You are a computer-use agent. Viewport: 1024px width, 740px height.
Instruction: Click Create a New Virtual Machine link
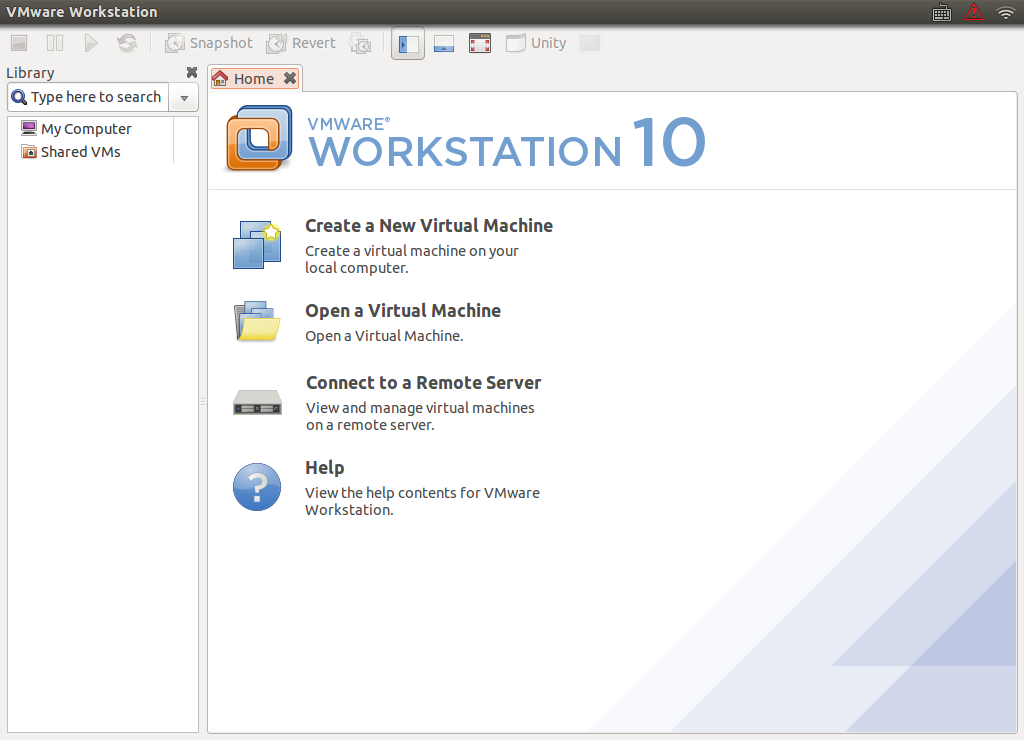point(429,225)
